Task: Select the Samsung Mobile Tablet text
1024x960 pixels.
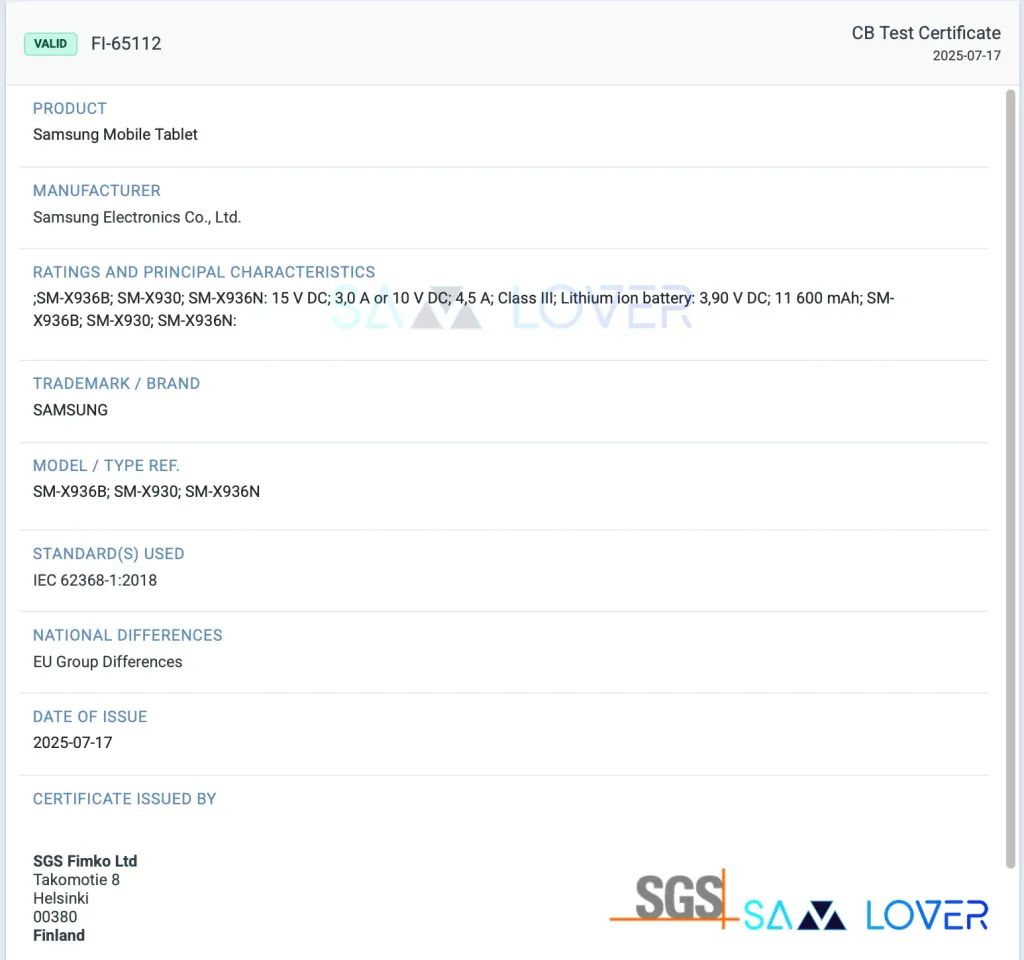Action: 115,135
